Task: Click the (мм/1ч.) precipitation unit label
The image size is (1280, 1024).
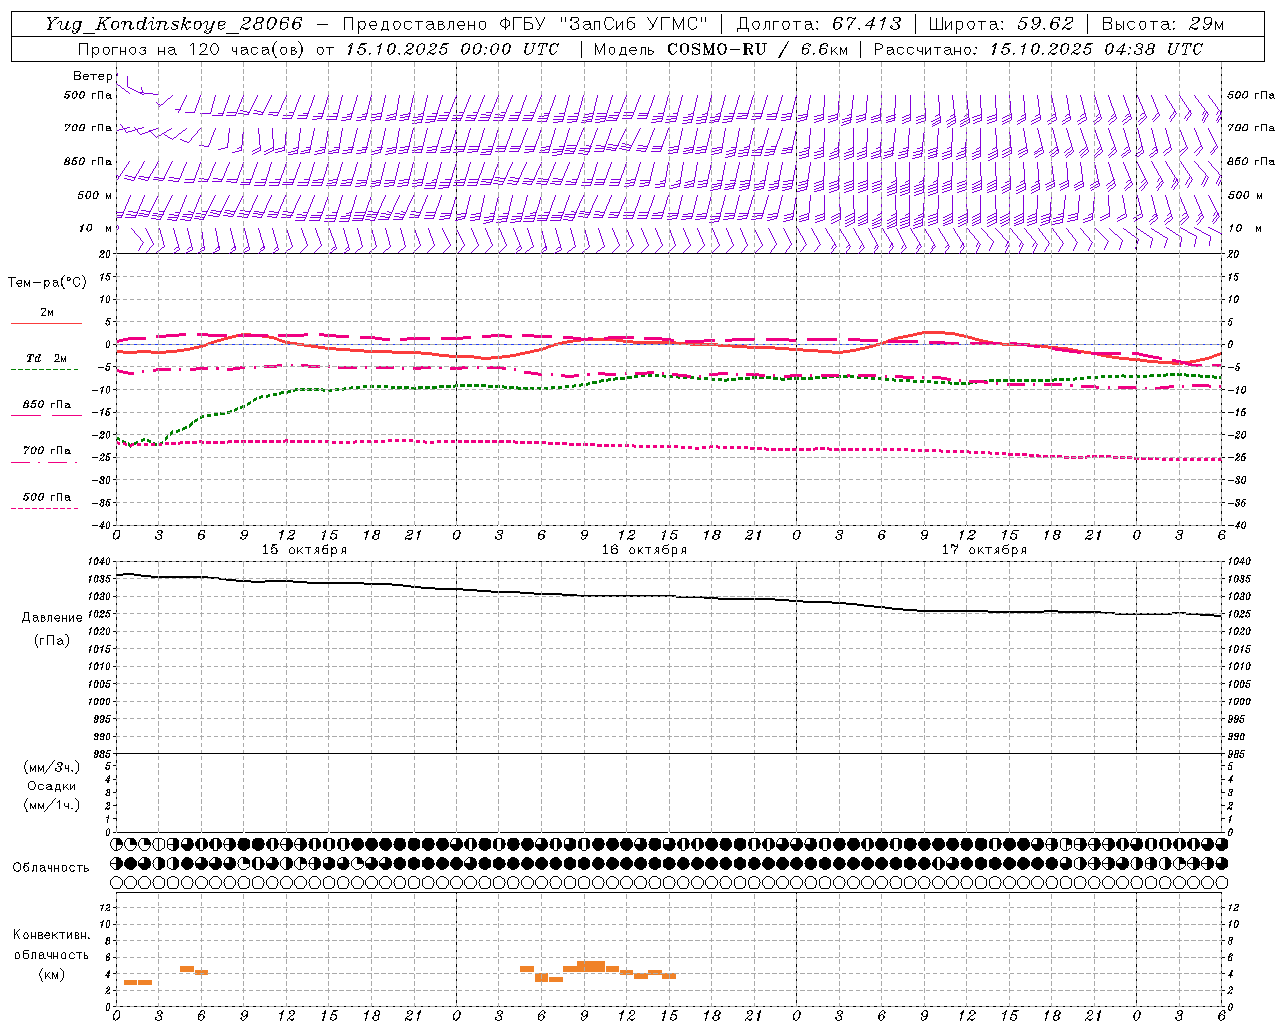Action: [x=52, y=805]
